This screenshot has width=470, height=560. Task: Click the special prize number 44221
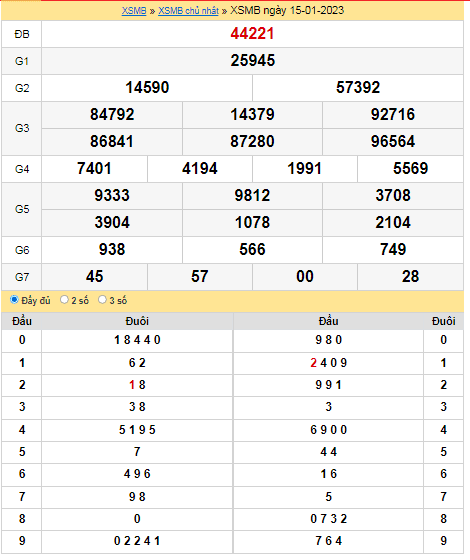(x=252, y=34)
